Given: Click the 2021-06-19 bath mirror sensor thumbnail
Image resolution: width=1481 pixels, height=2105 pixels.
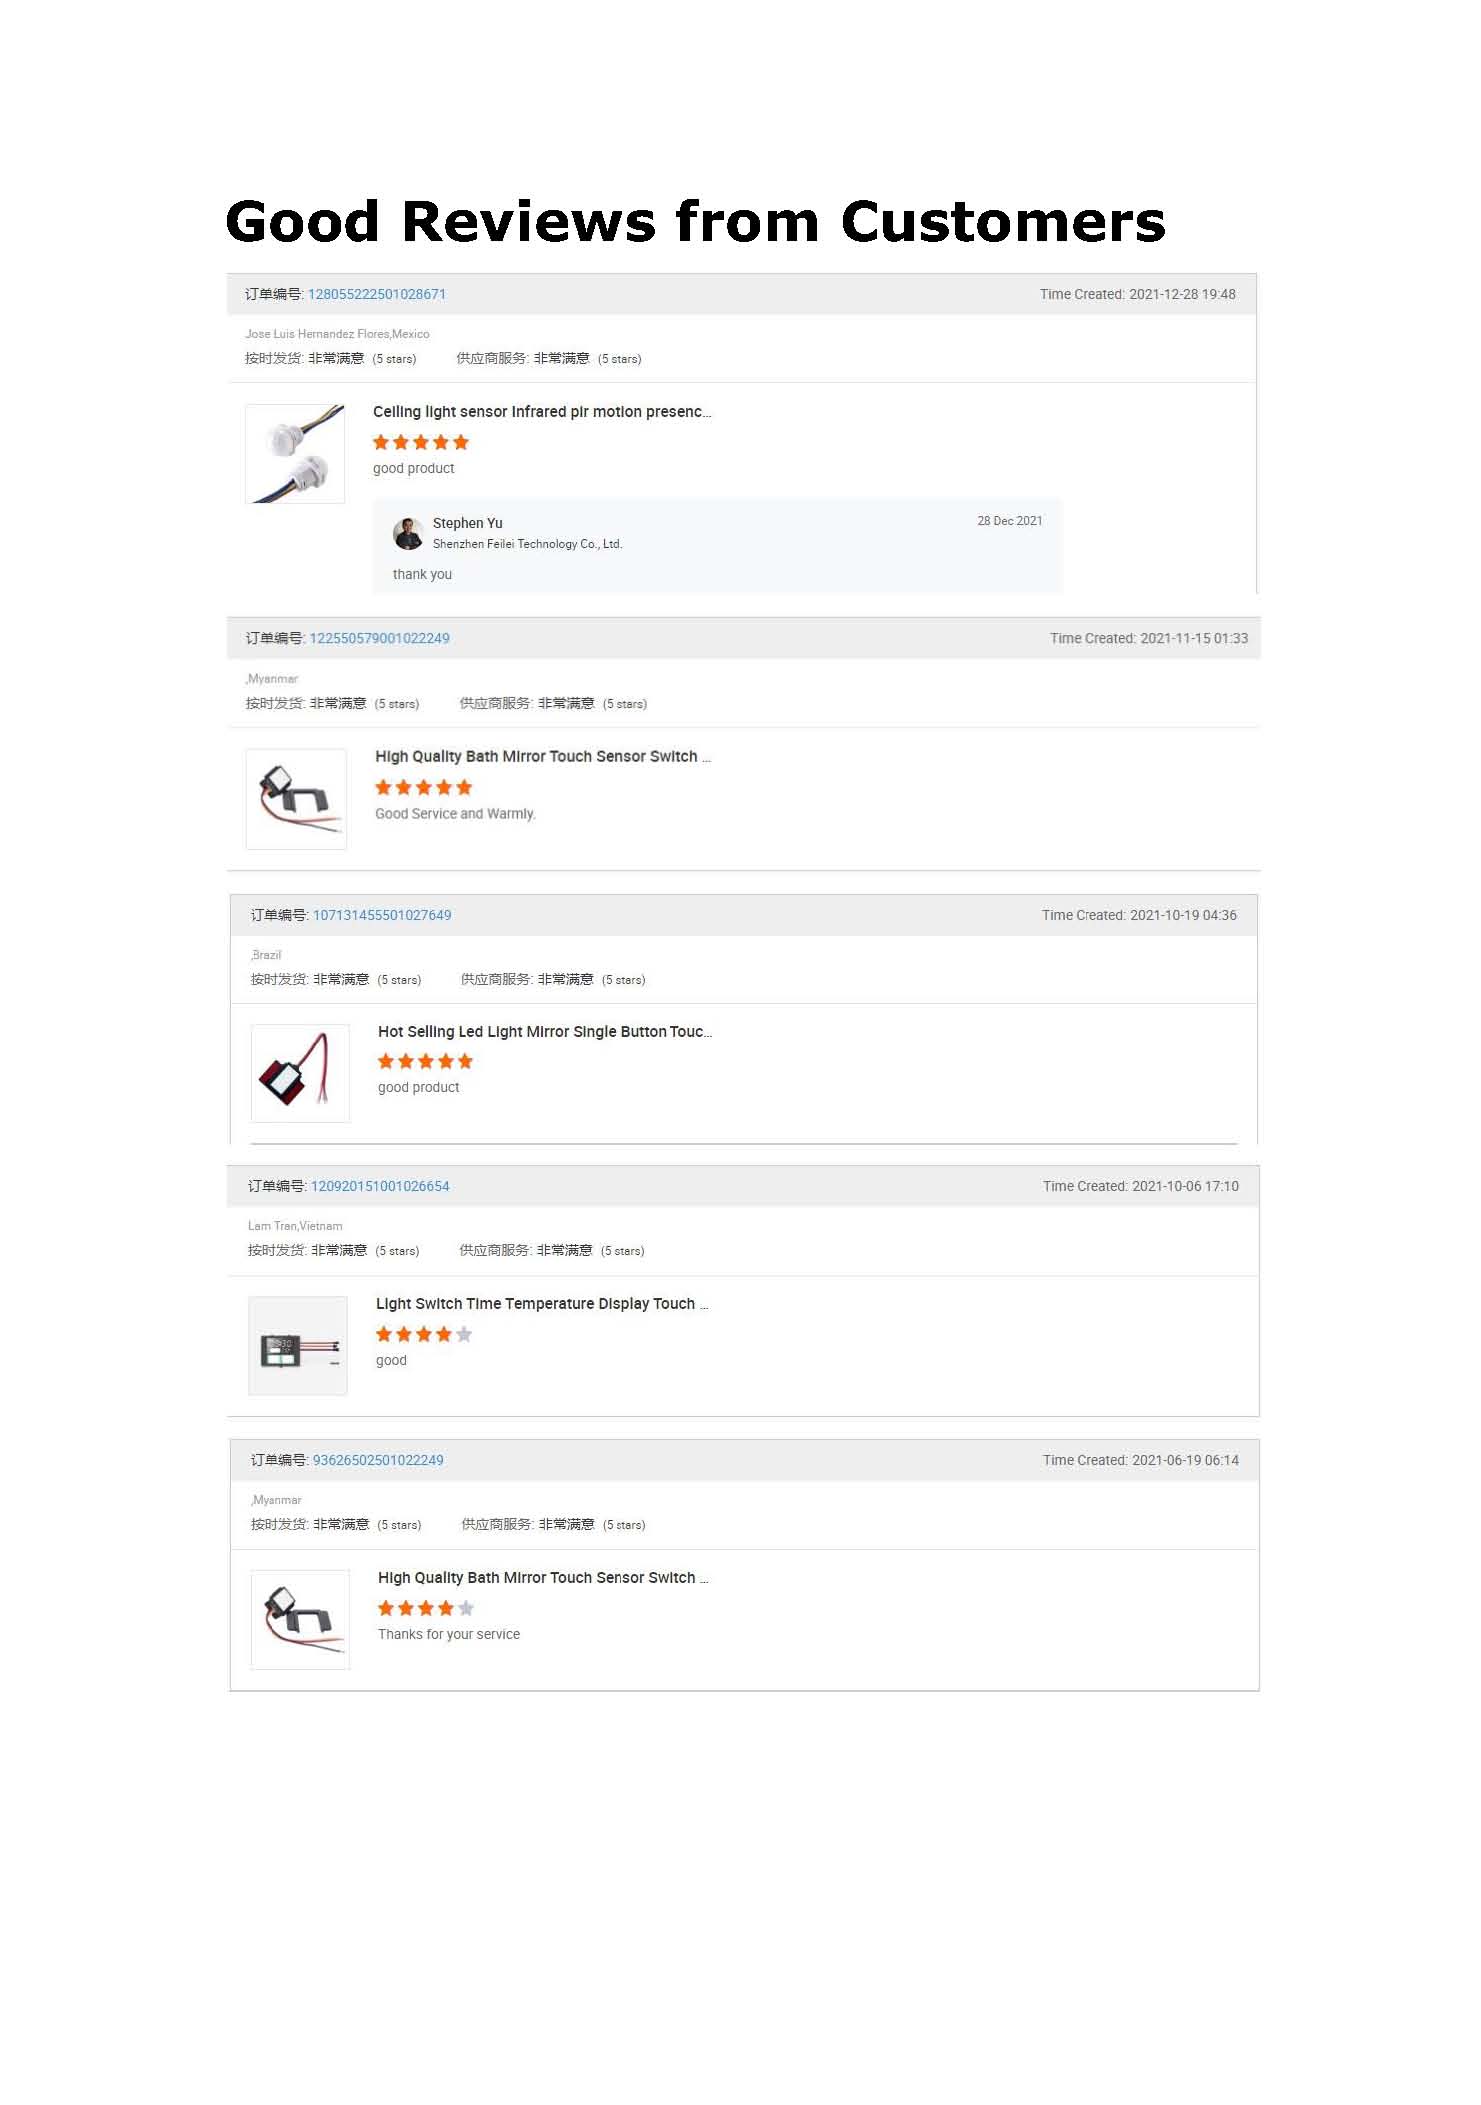Looking at the screenshot, I should (x=300, y=1619).
